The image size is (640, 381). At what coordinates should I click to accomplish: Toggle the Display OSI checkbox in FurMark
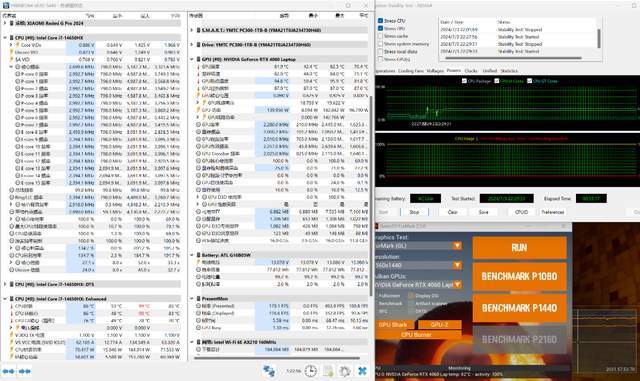411,296
